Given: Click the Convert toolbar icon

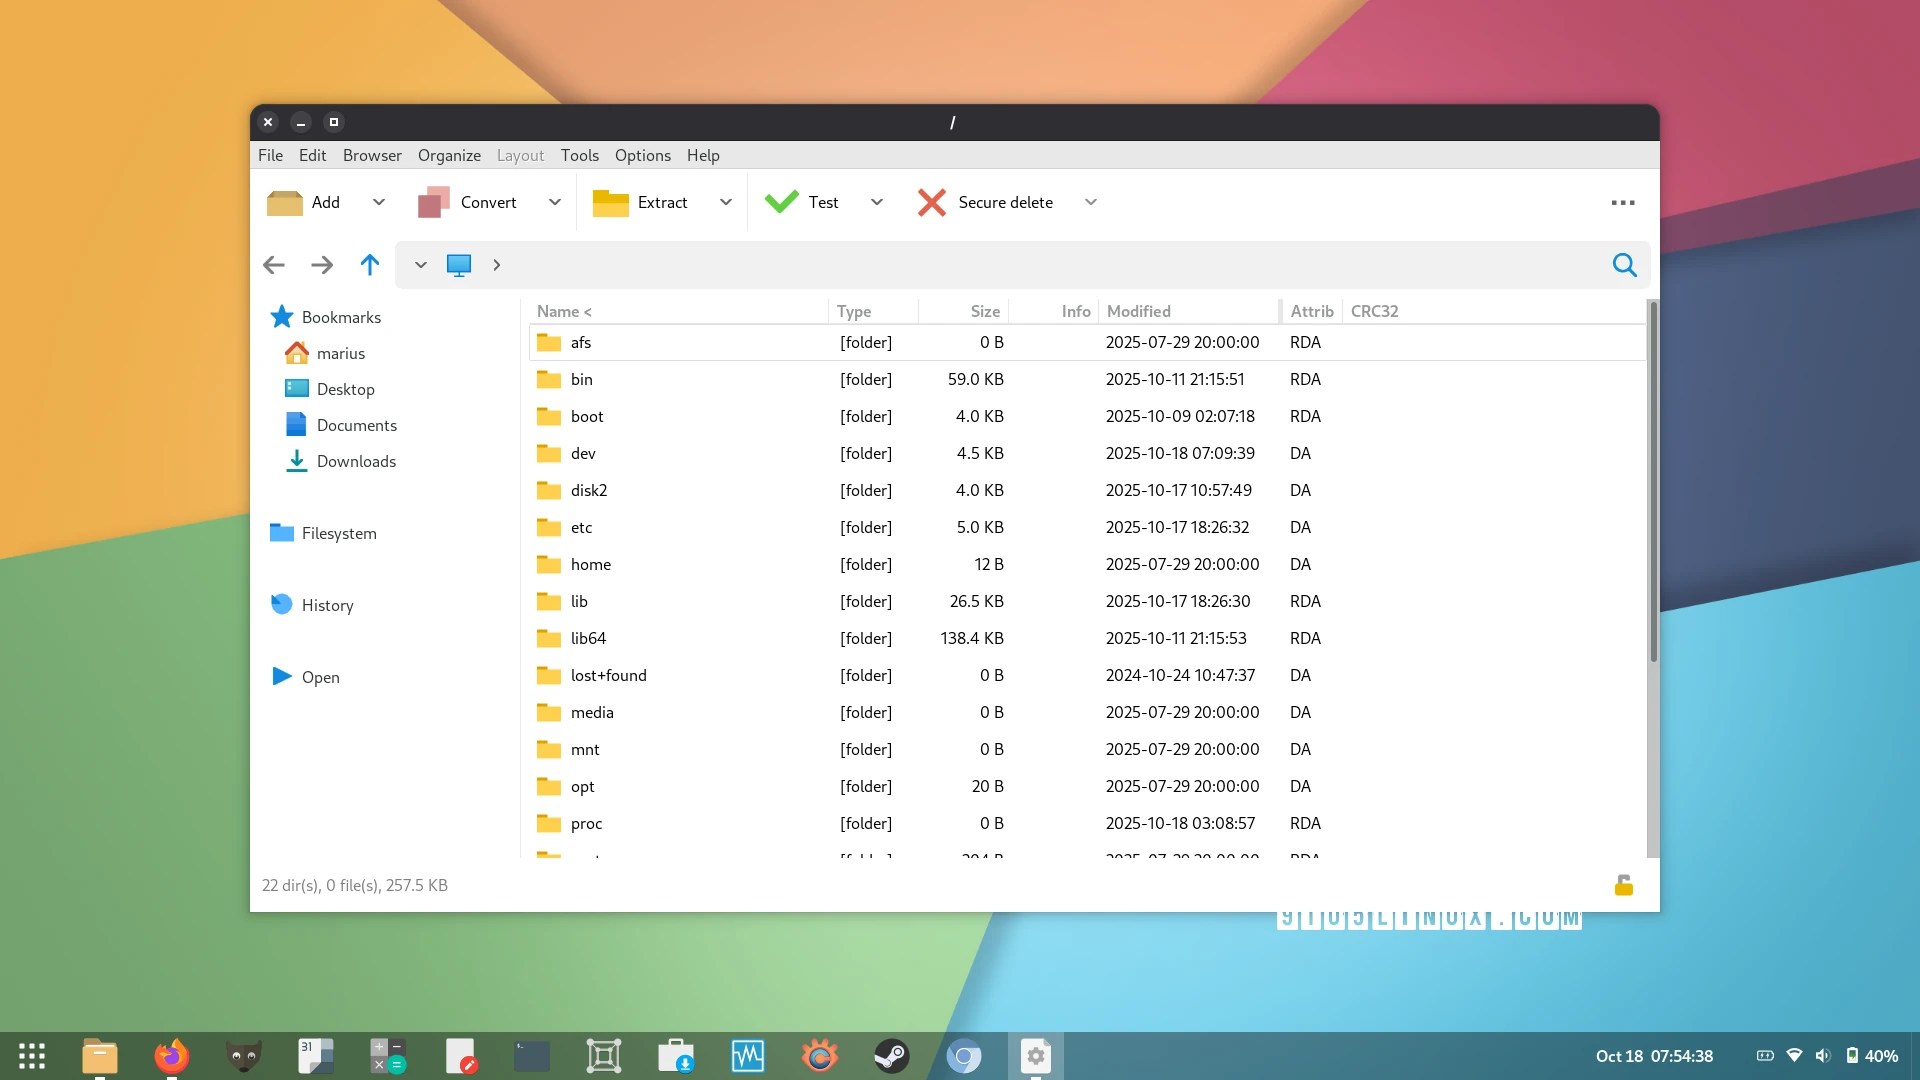Looking at the screenshot, I should click(x=433, y=203).
